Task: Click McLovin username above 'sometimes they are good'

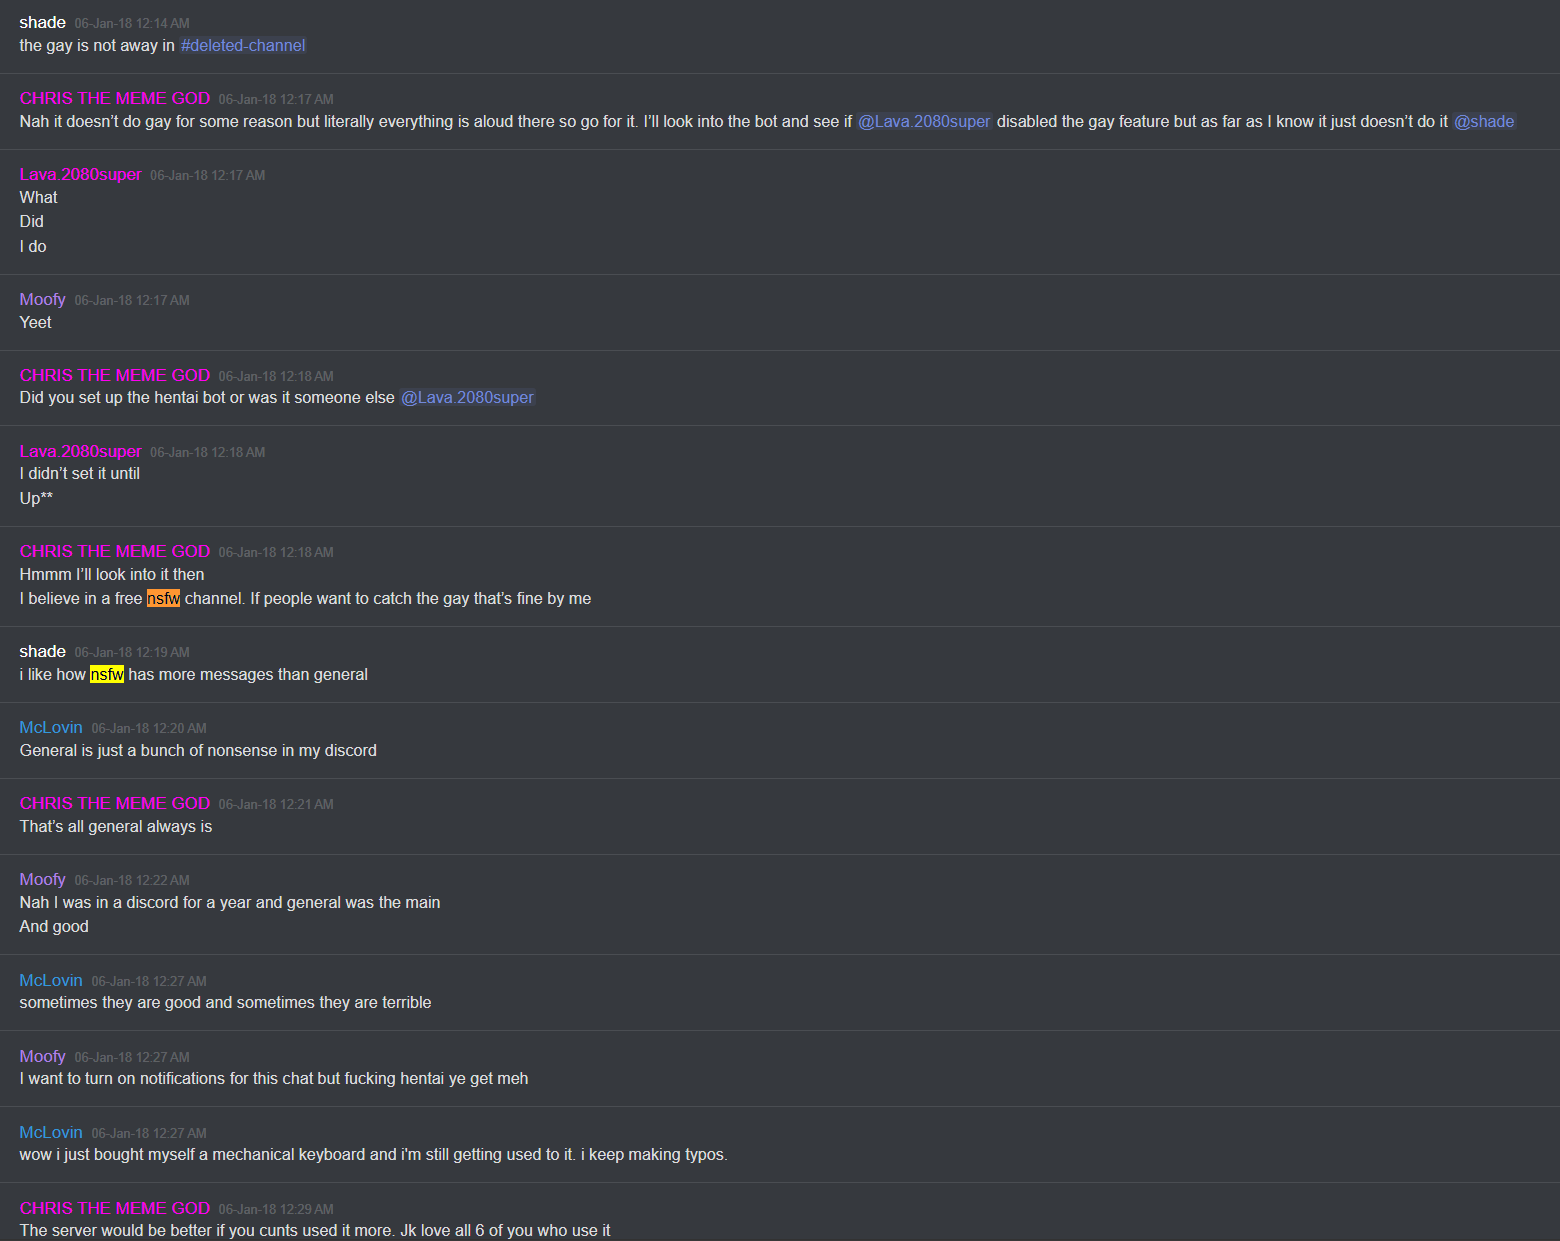Action: click(x=51, y=981)
